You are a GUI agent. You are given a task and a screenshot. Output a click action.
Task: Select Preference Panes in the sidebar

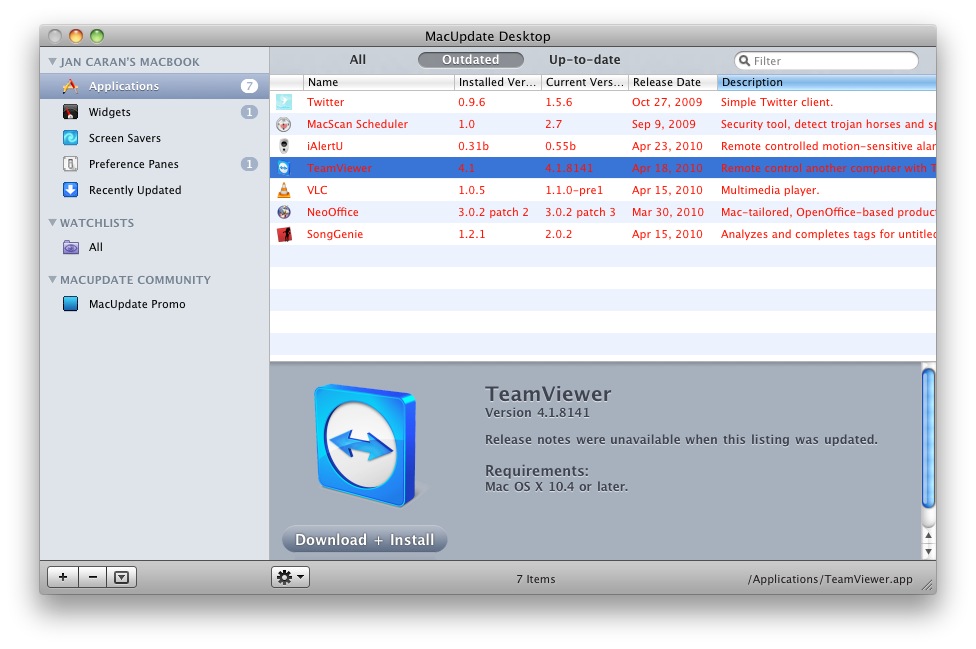pos(154,164)
